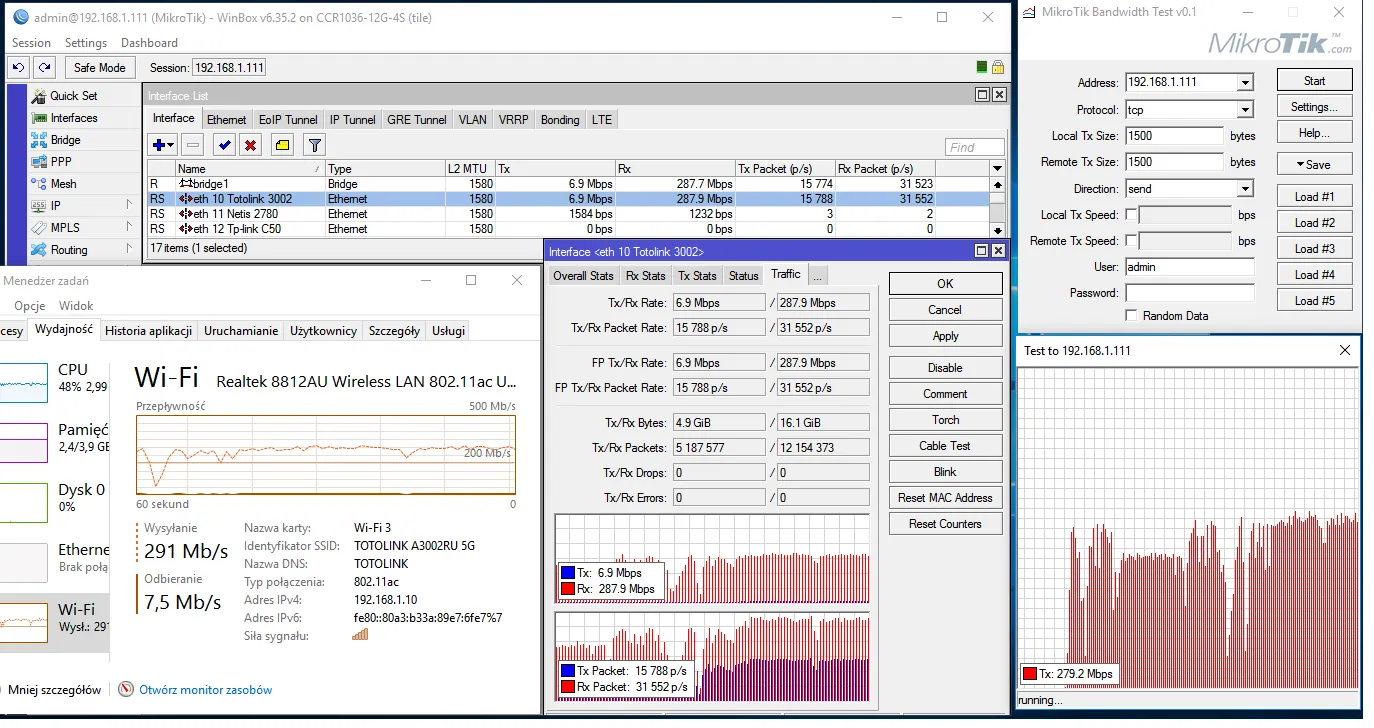Viewport: 1374px width, 728px height.
Task: Click the Cable Test button
Action: coord(945,446)
